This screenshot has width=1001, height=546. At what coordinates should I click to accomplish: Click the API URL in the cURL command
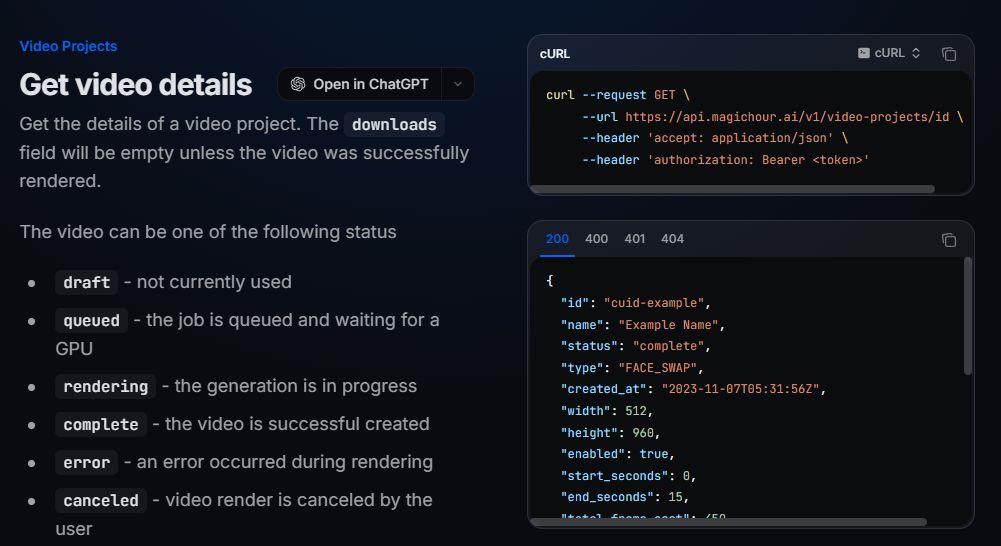[787, 117]
